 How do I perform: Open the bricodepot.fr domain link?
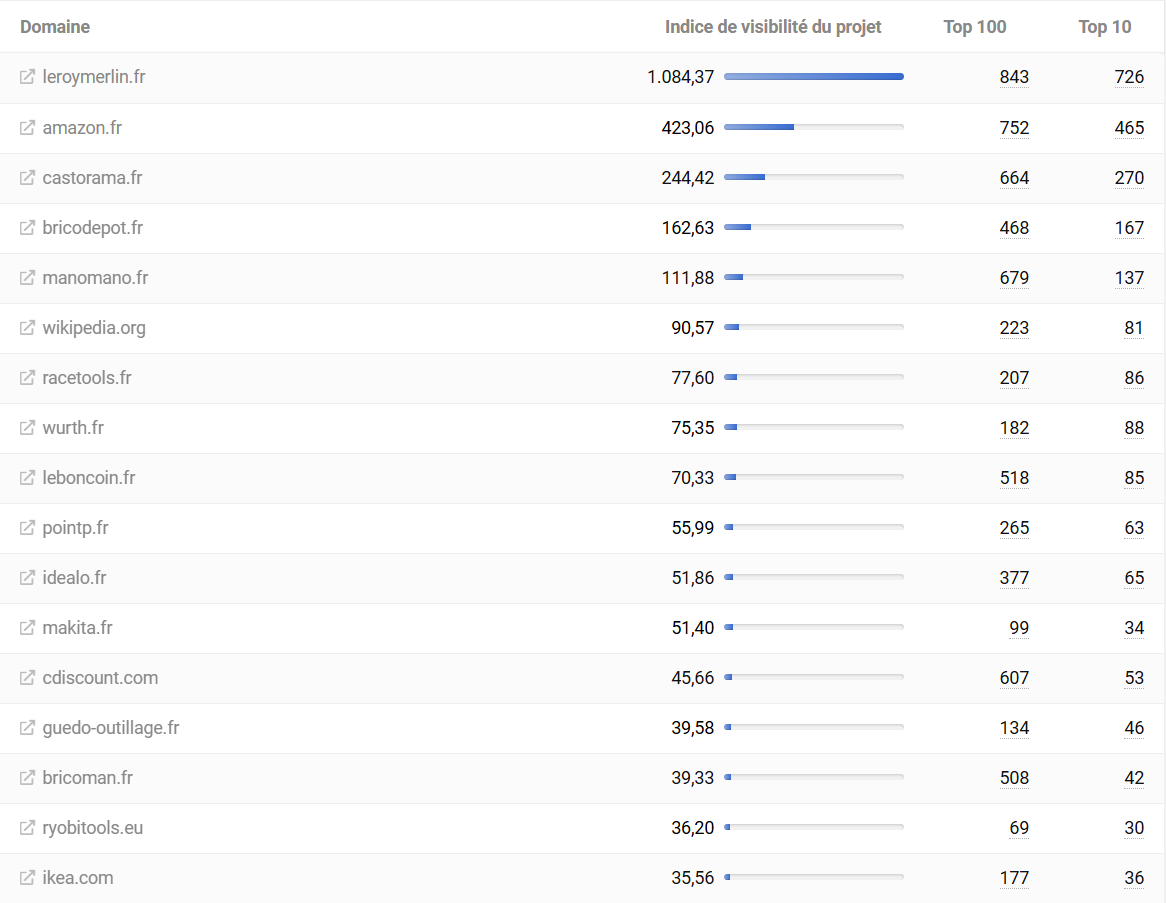tap(93, 228)
